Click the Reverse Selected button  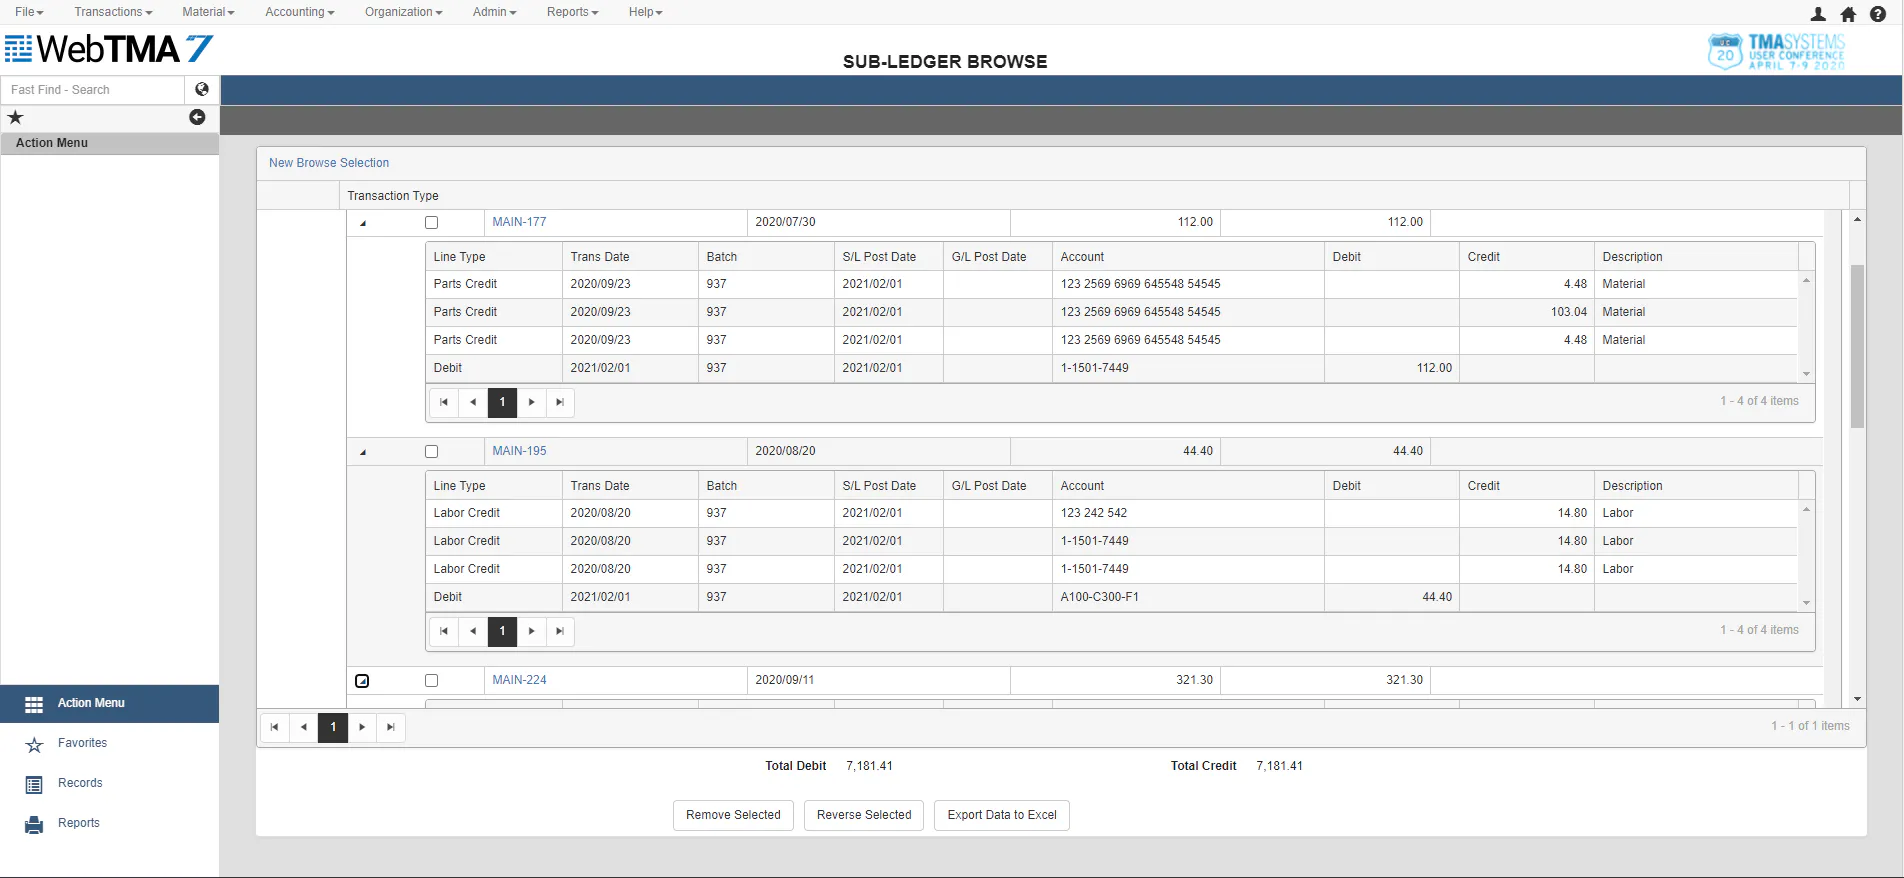(x=864, y=815)
